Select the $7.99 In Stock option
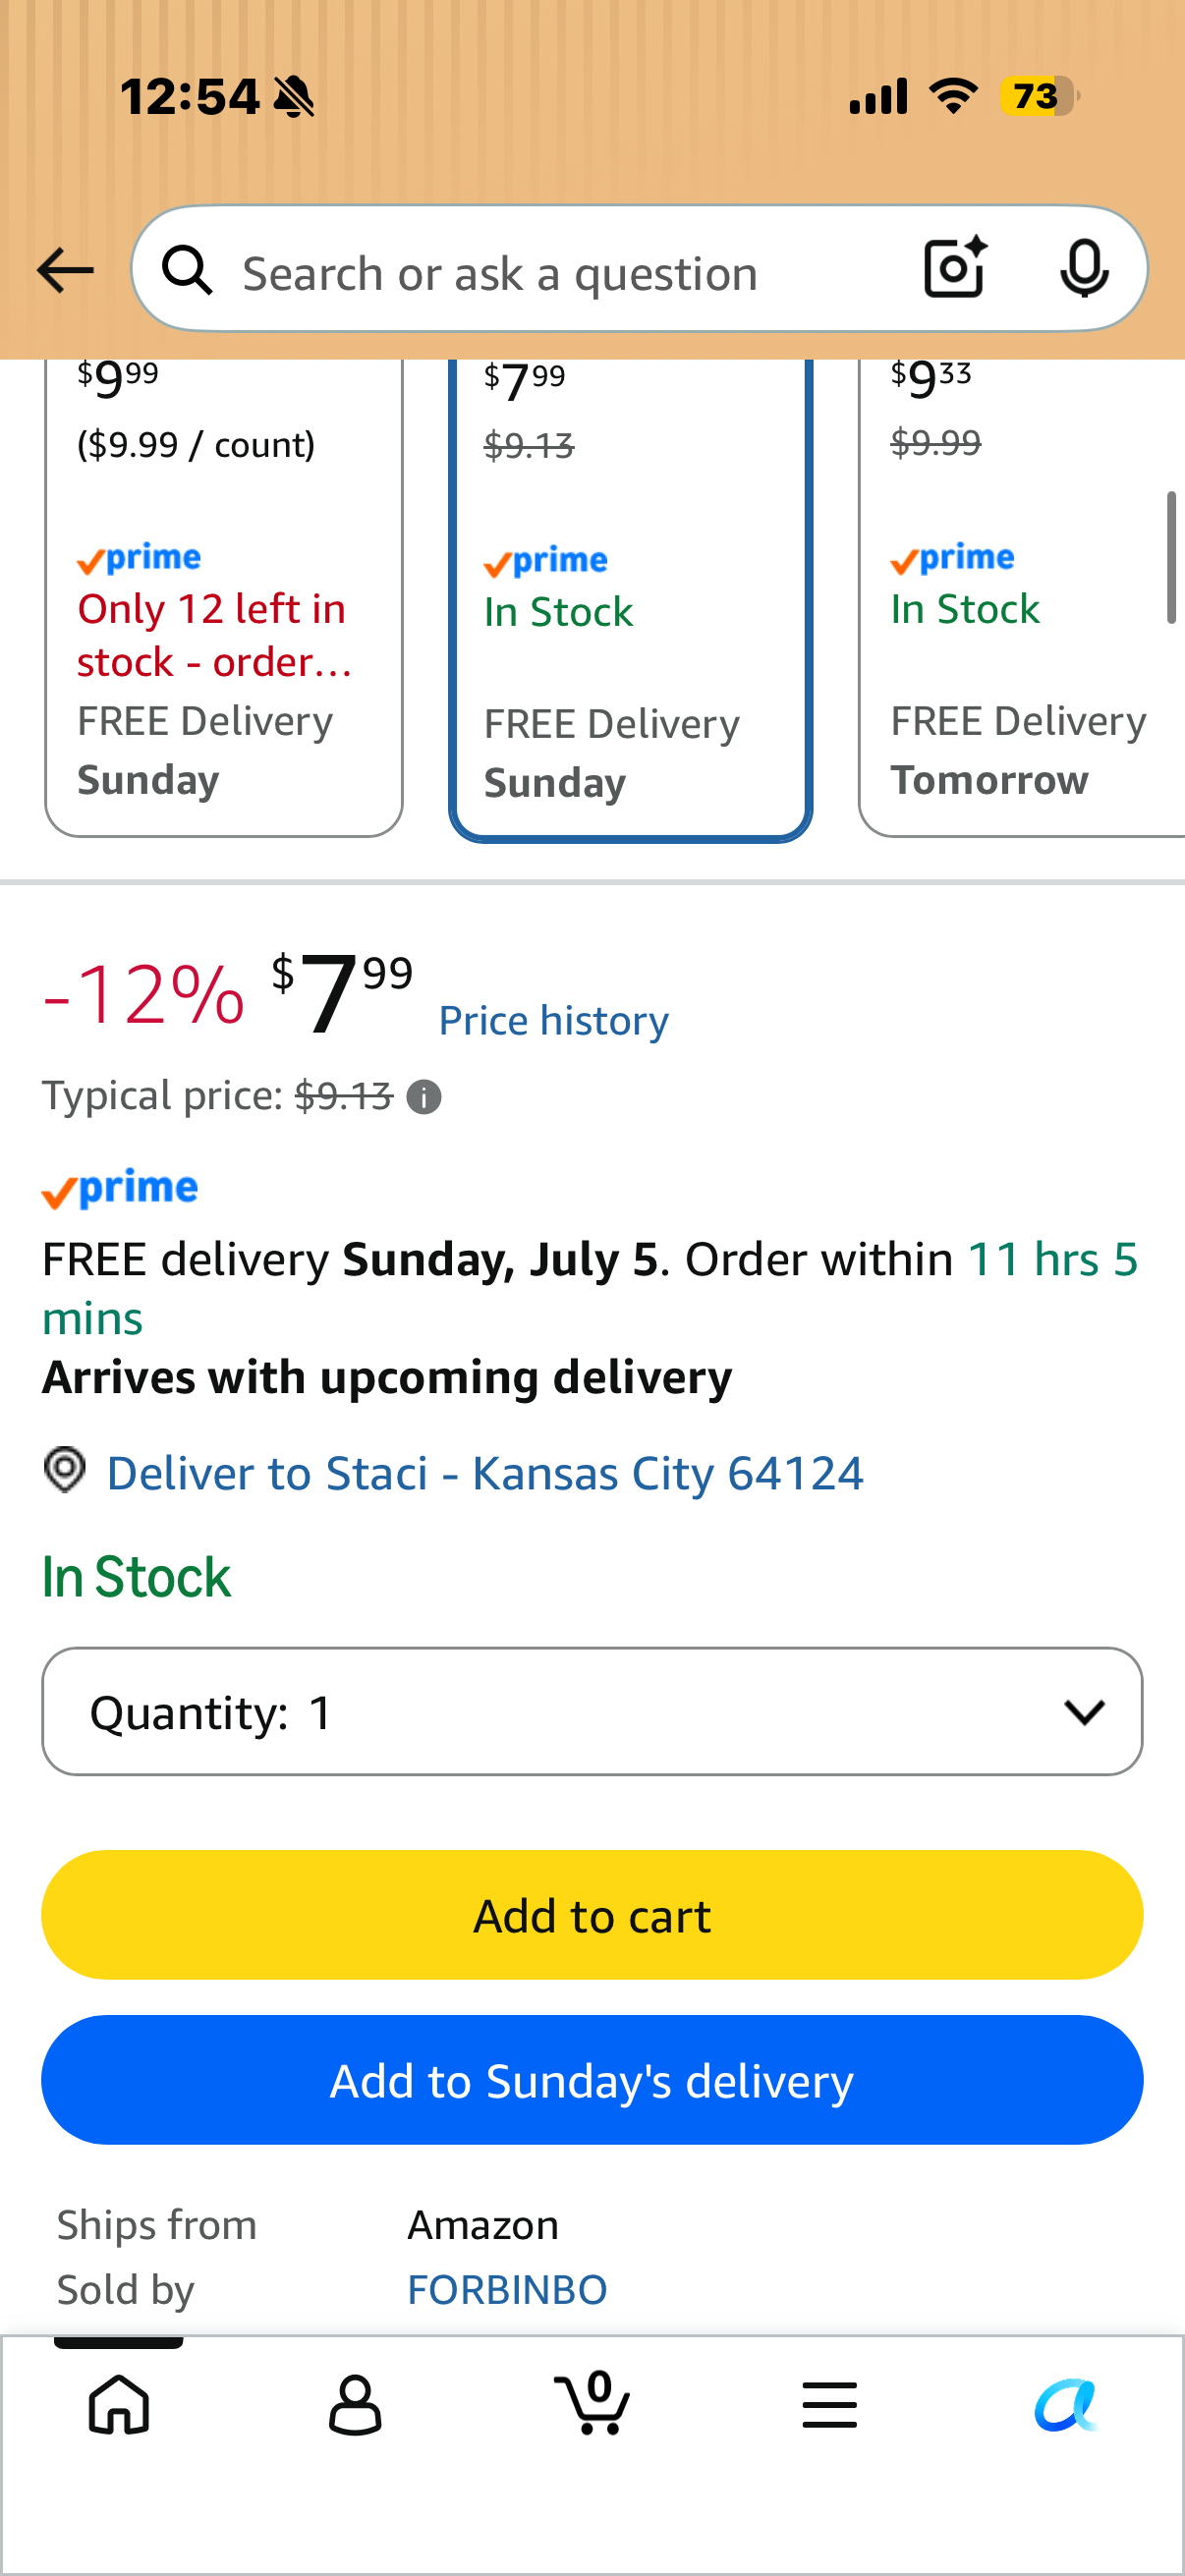Image resolution: width=1185 pixels, height=2576 pixels. (630, 600)
